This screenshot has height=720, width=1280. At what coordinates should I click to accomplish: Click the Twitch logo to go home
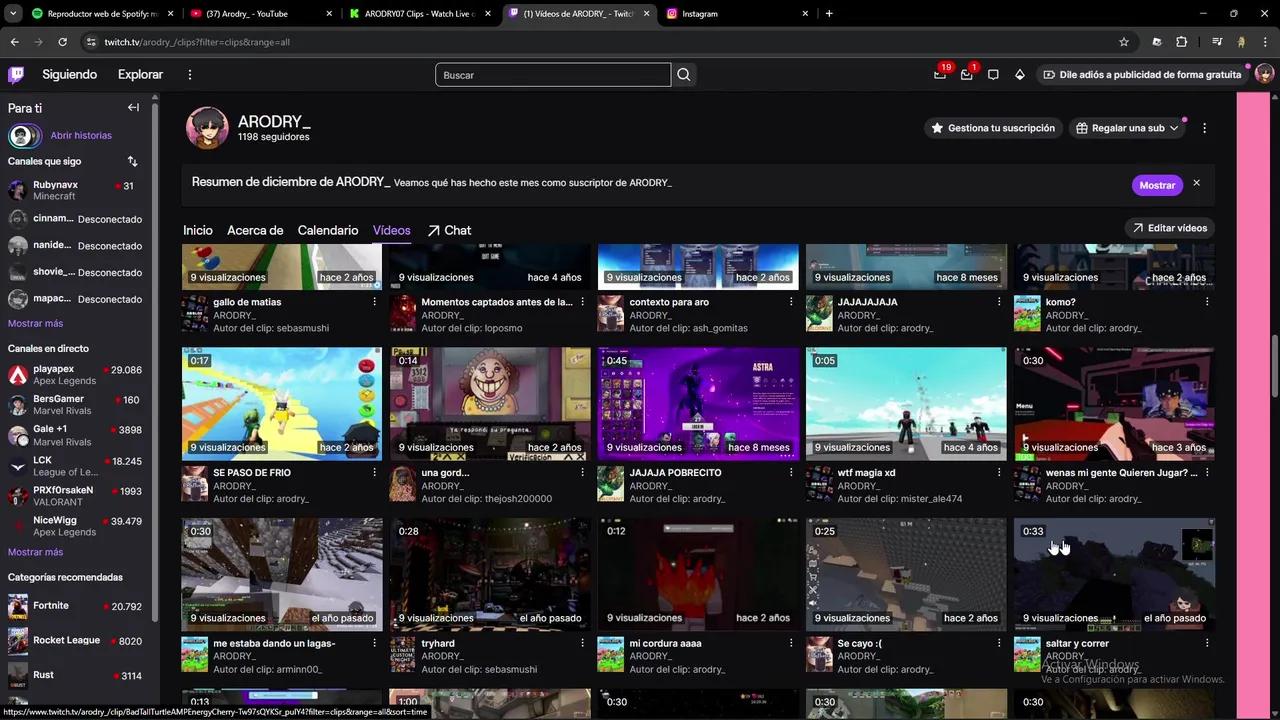(16, 74)
